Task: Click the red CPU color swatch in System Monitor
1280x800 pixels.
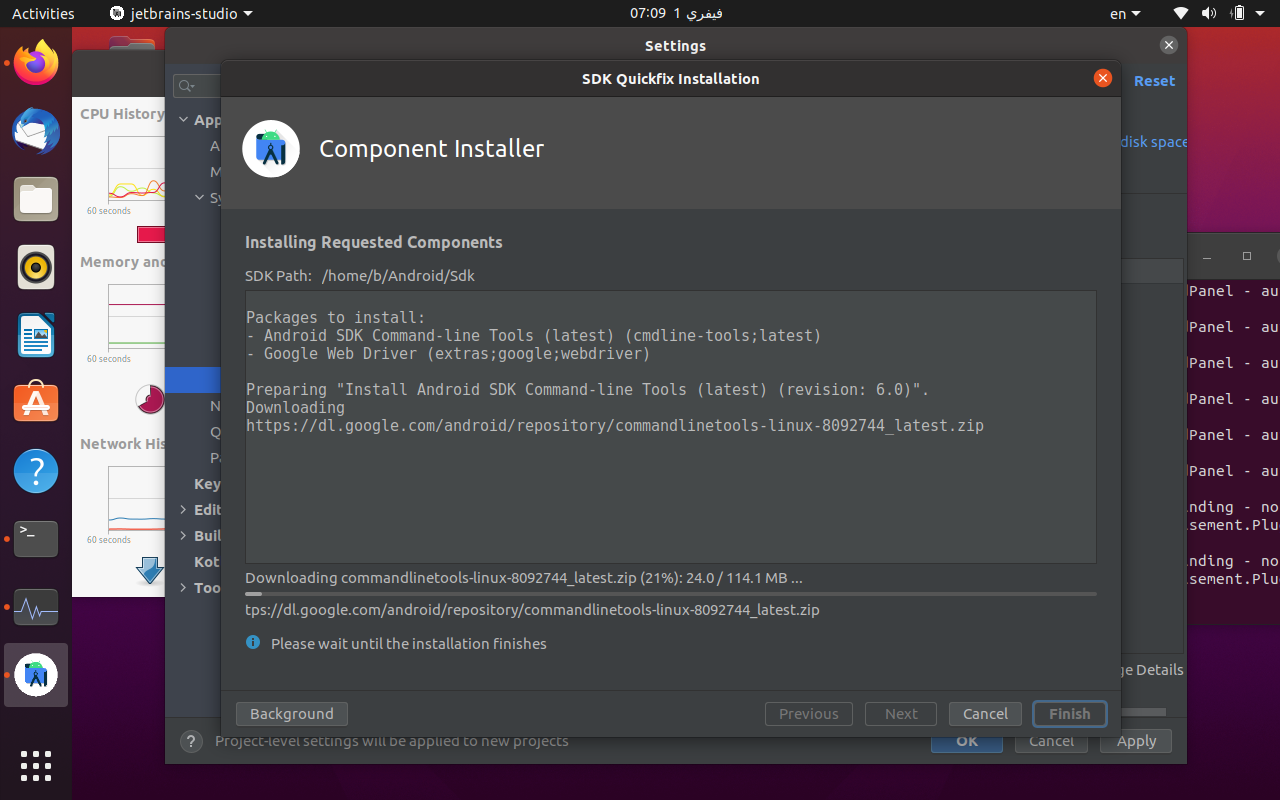Action: click(x=151, y=235)
